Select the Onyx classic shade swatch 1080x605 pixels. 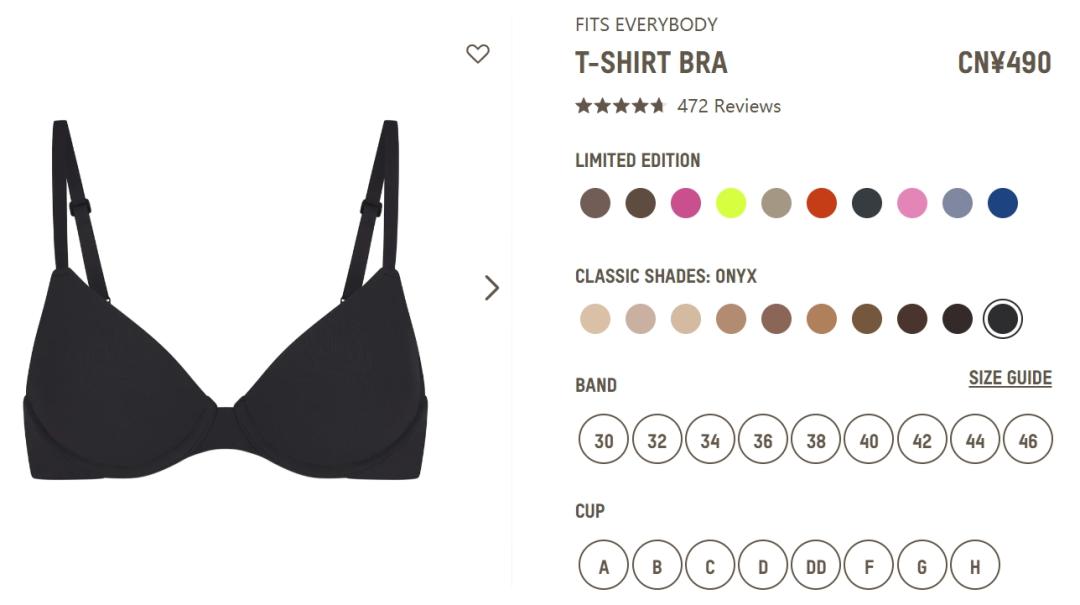point(1002,319)
